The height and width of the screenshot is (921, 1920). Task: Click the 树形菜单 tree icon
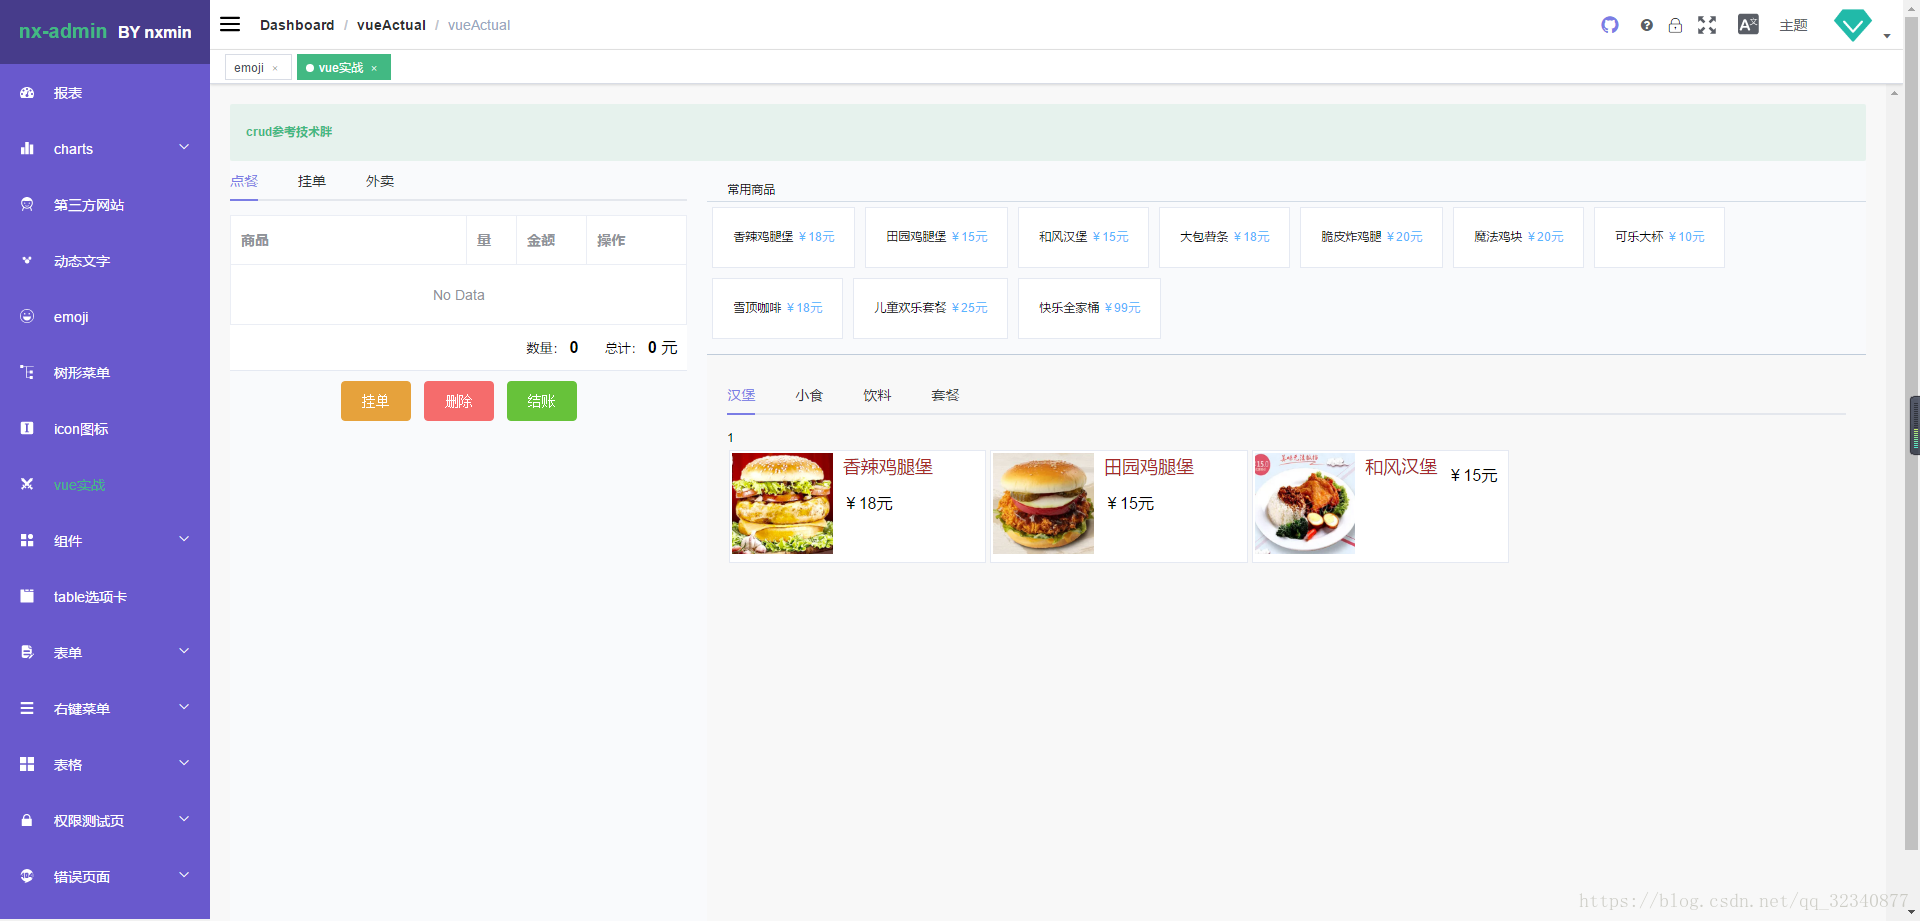27,373
